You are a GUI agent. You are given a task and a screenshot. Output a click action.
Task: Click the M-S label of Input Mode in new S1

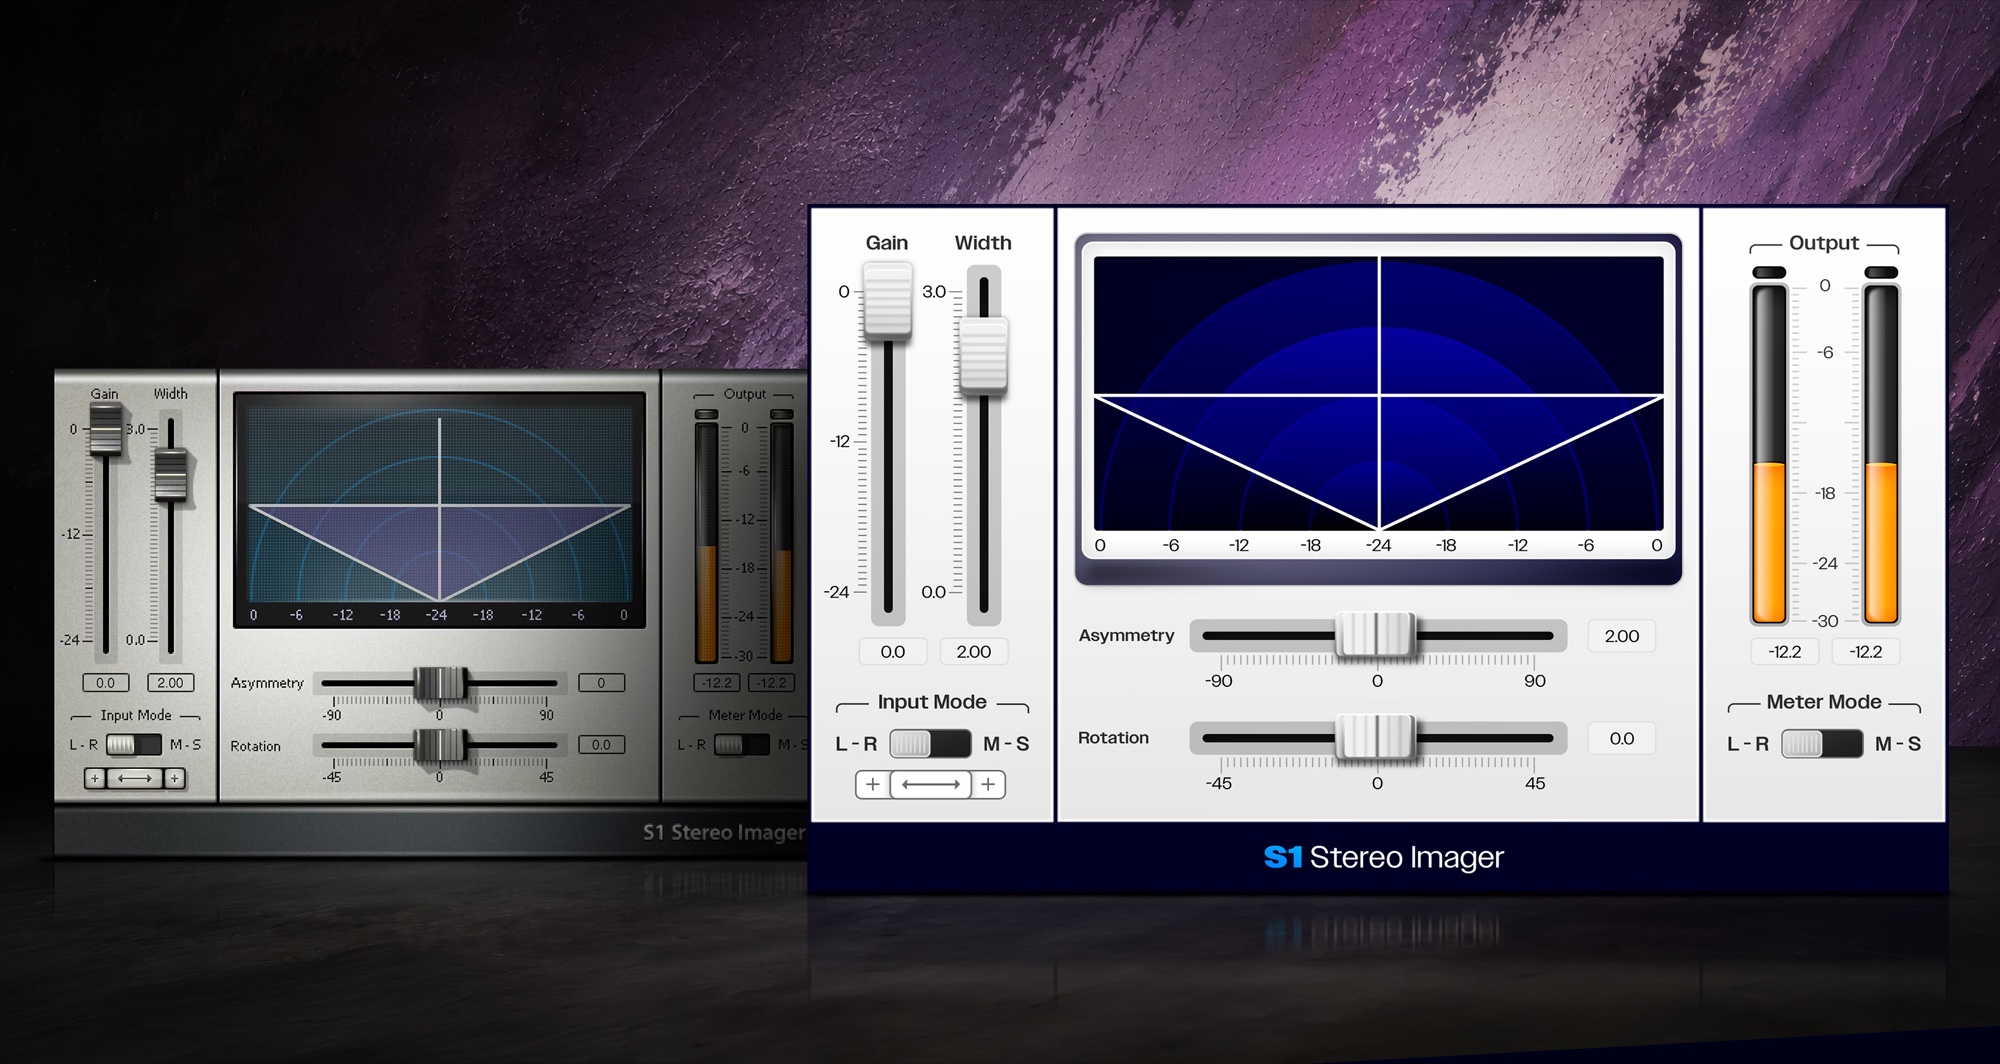[1006, 744]
